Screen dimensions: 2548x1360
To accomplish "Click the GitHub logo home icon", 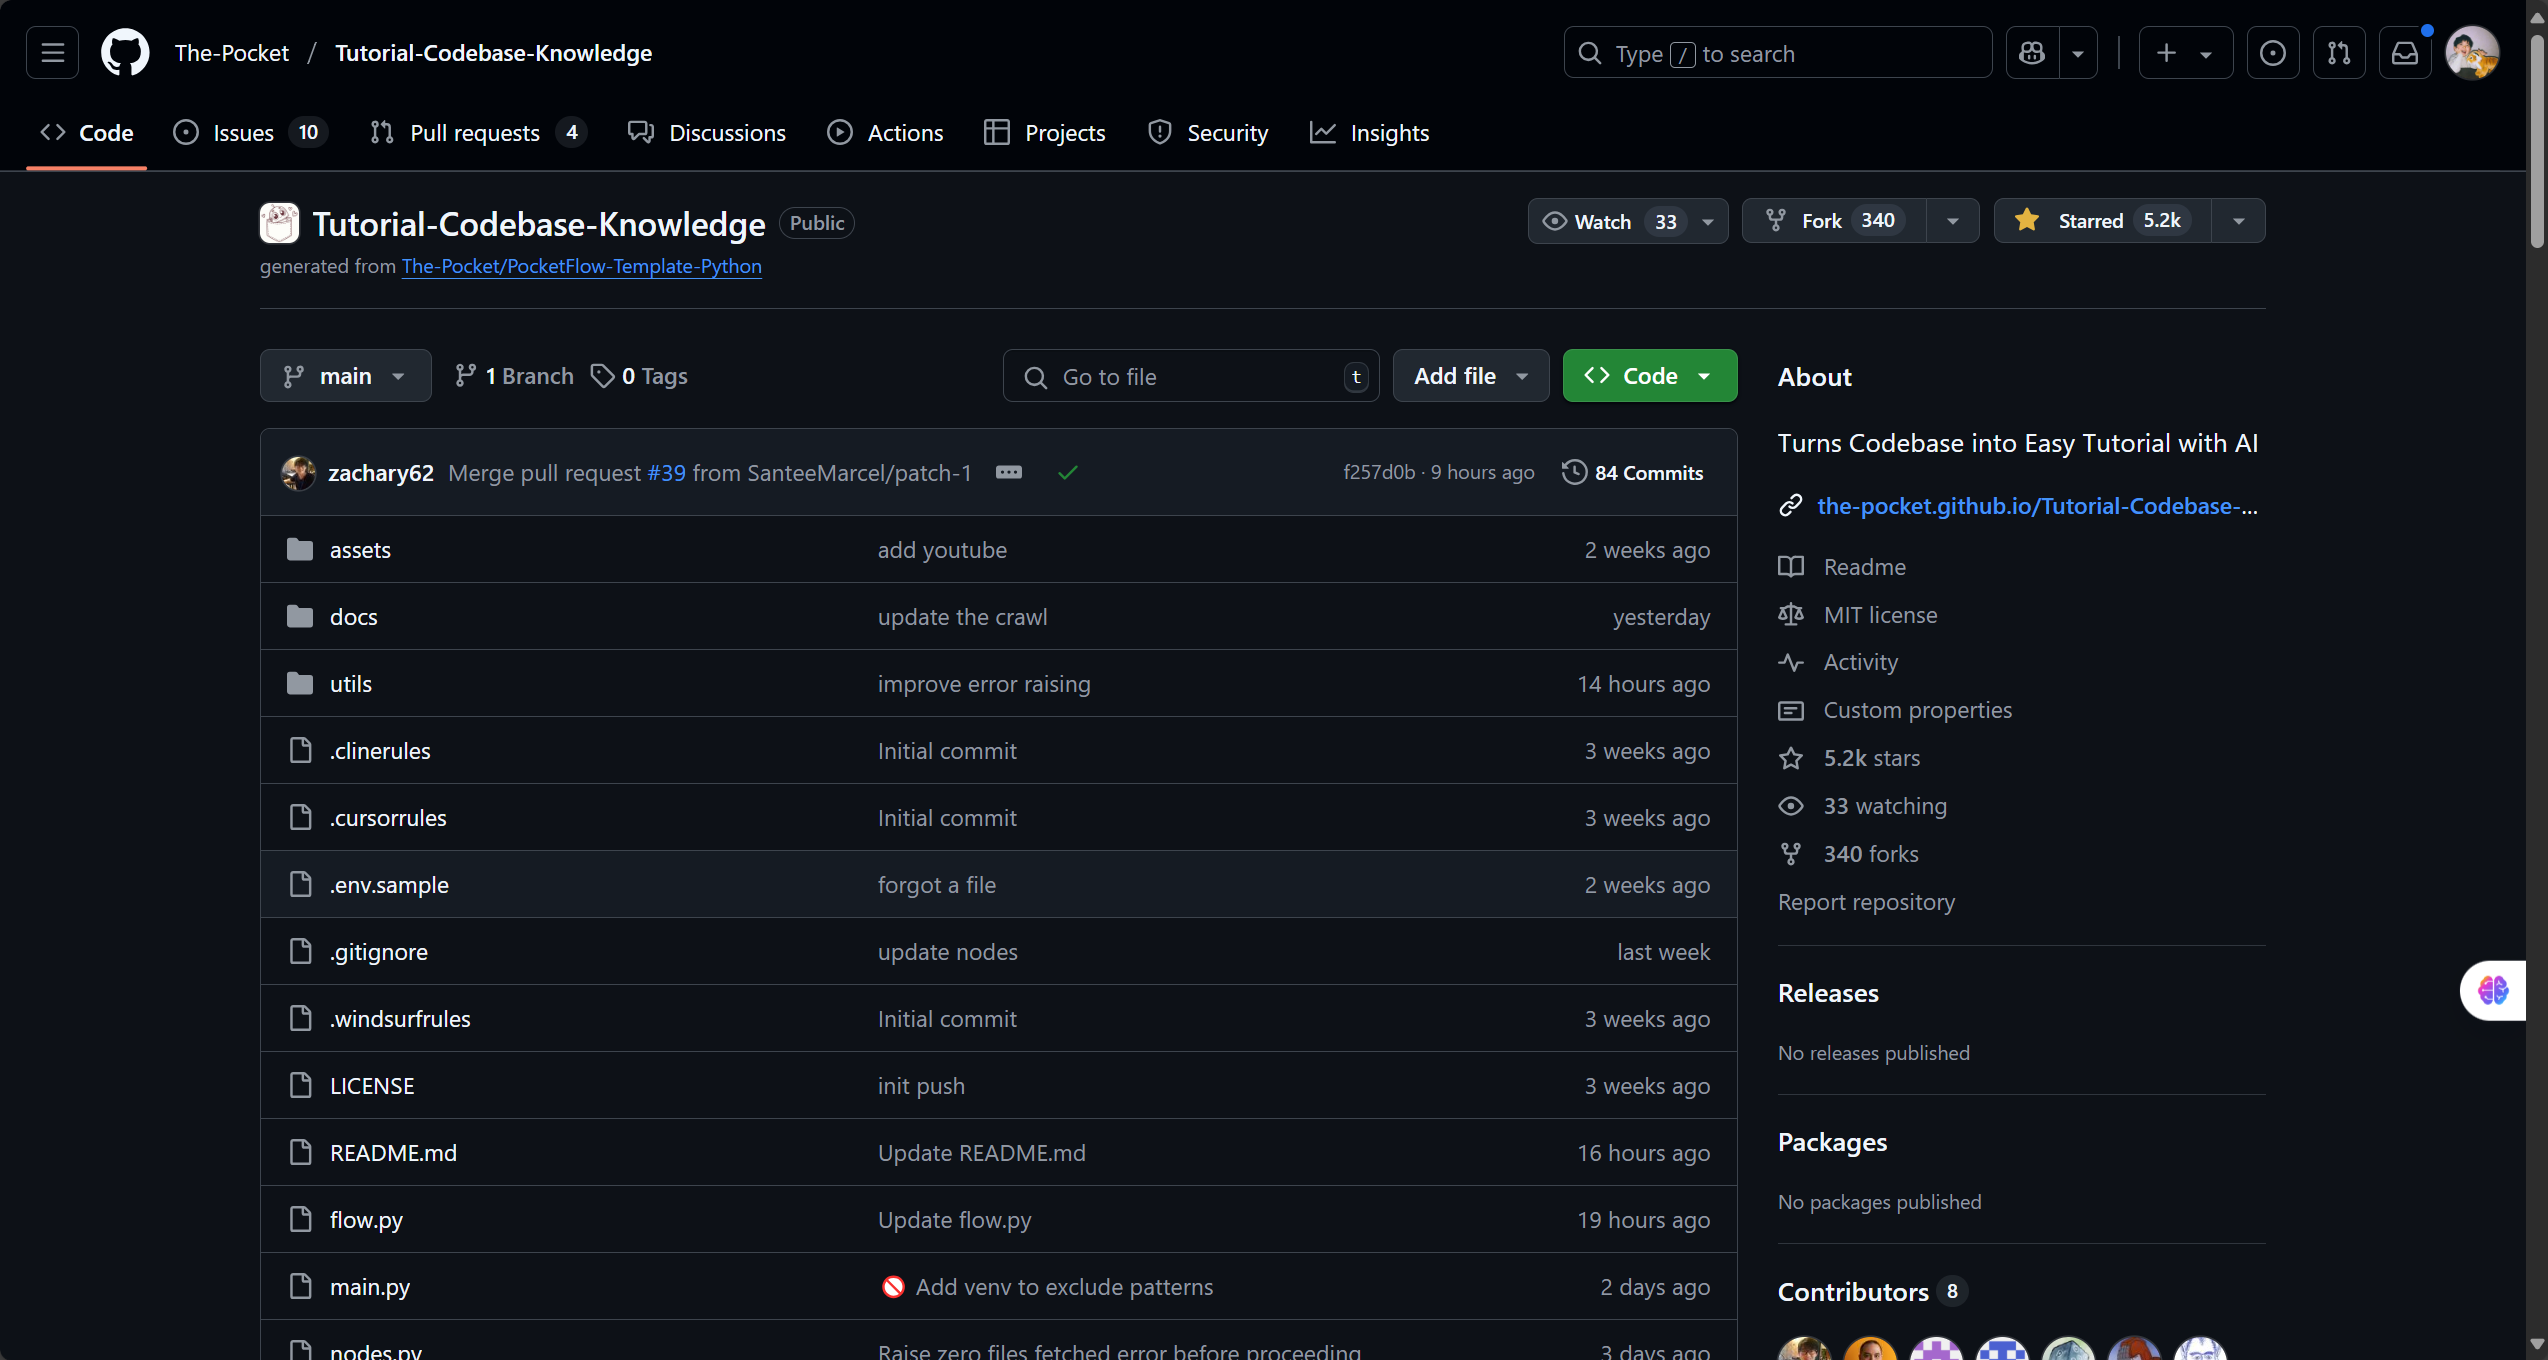I will [x=125, y=53].
